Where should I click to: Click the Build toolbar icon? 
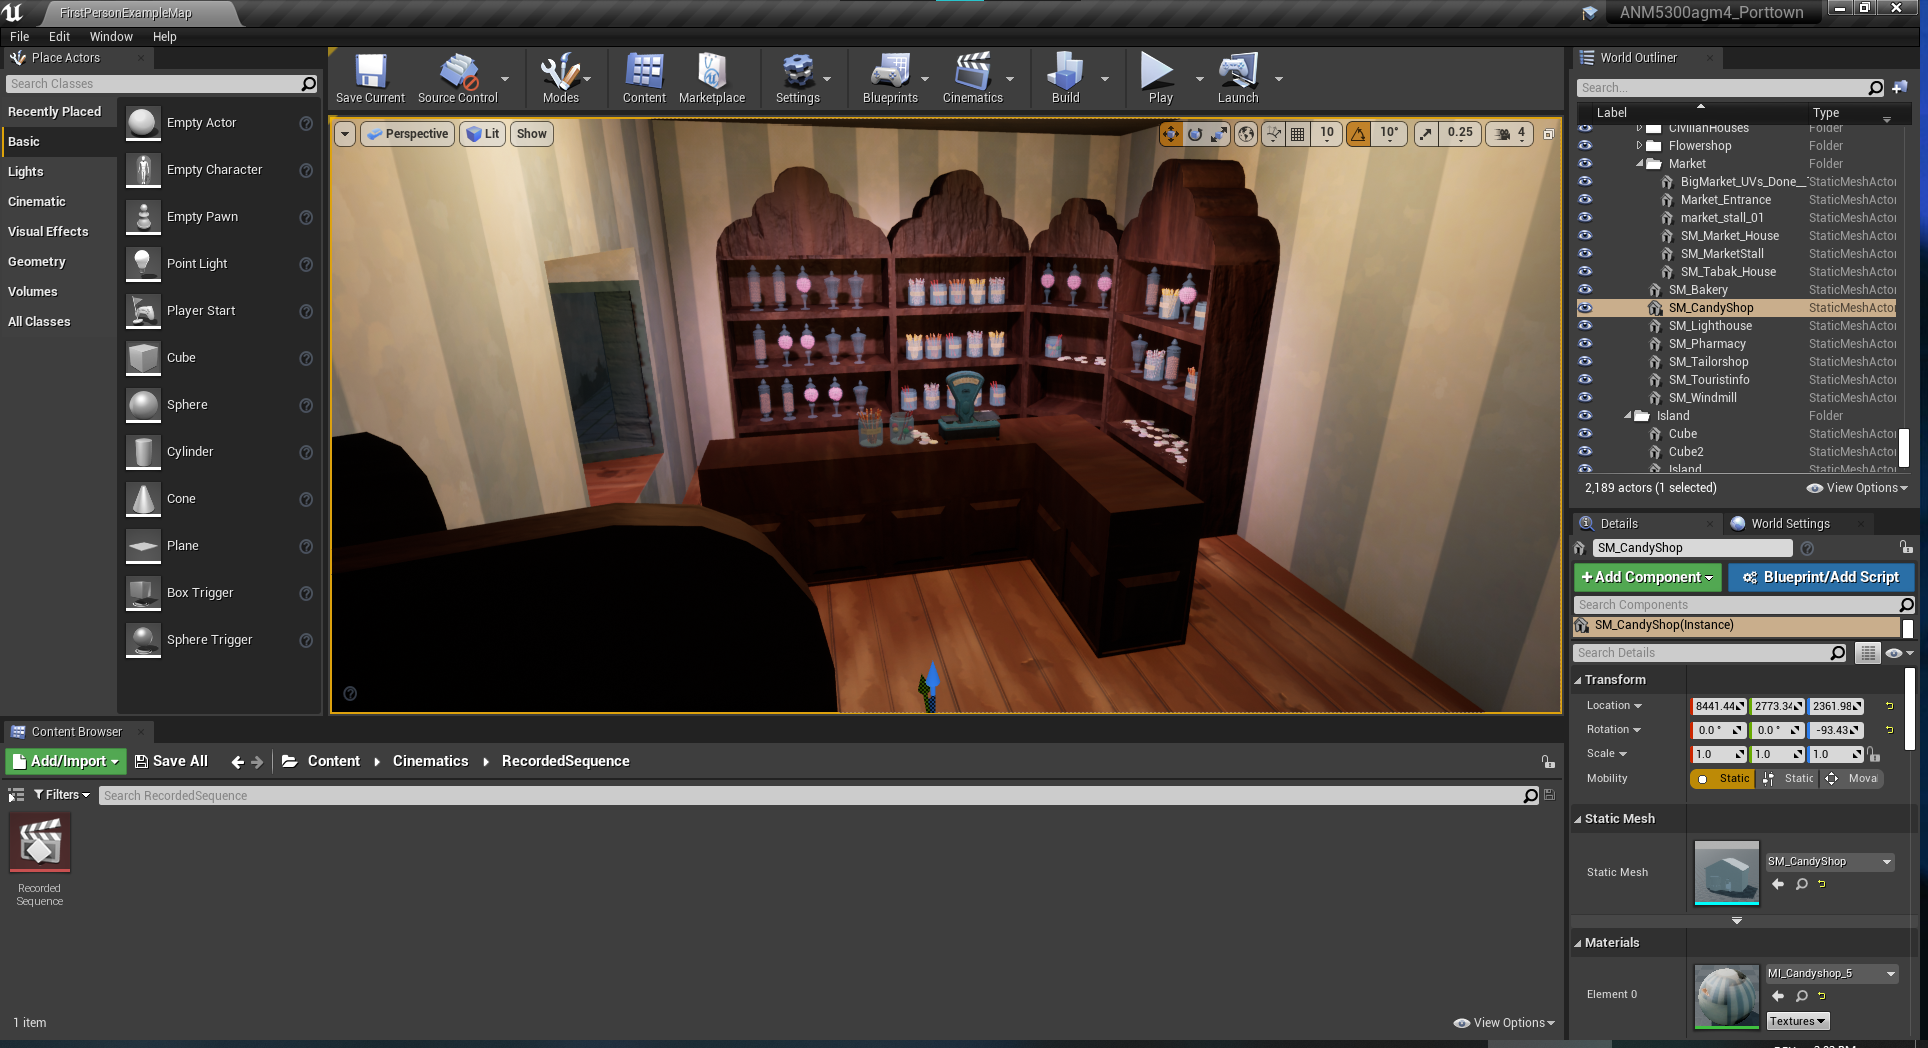pyautogui.click(x=1065, y=78)
